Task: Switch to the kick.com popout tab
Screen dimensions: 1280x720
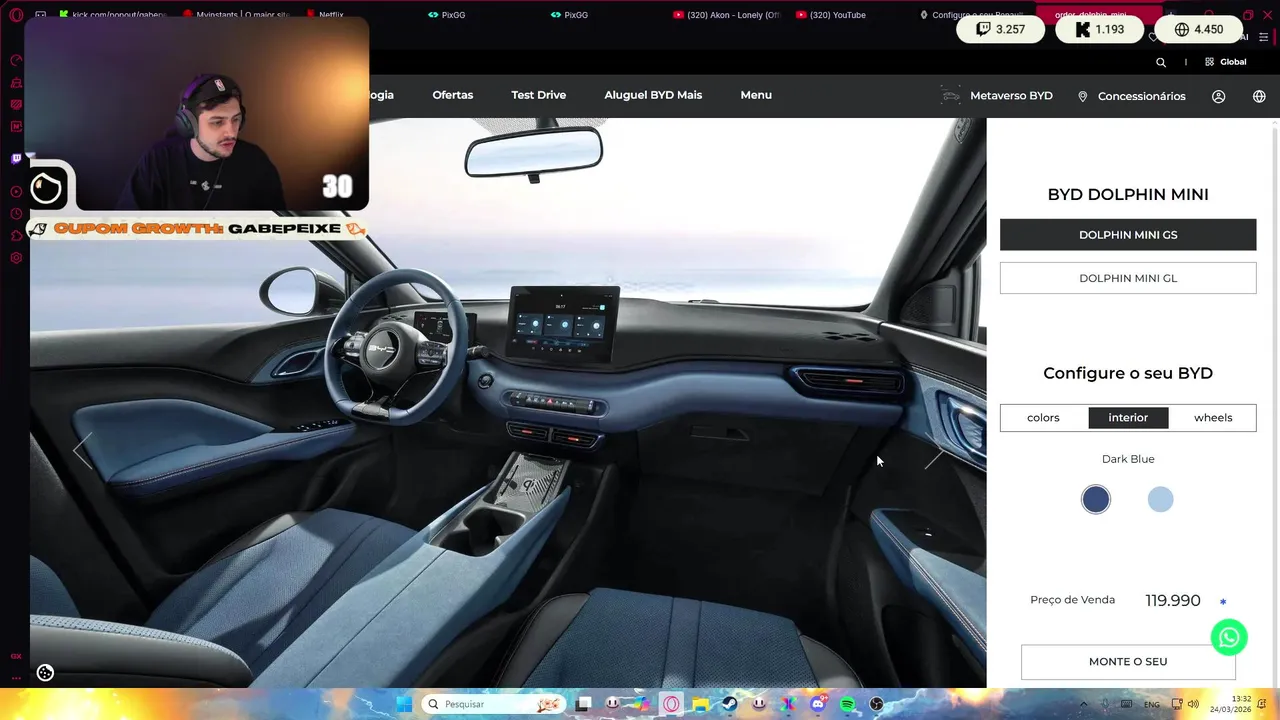Action: 112,15
